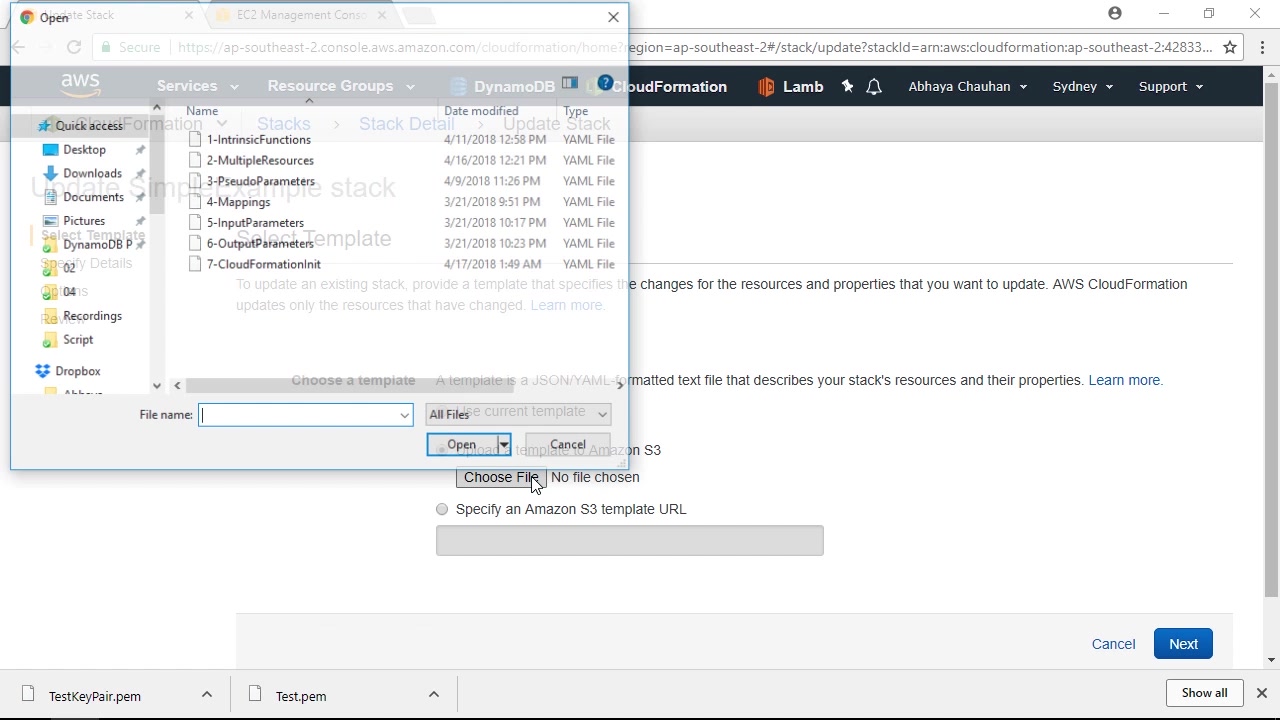
Task: Click the Pictures icon in navigation pane
Action: pyautogui.click(x=51, y=221)
